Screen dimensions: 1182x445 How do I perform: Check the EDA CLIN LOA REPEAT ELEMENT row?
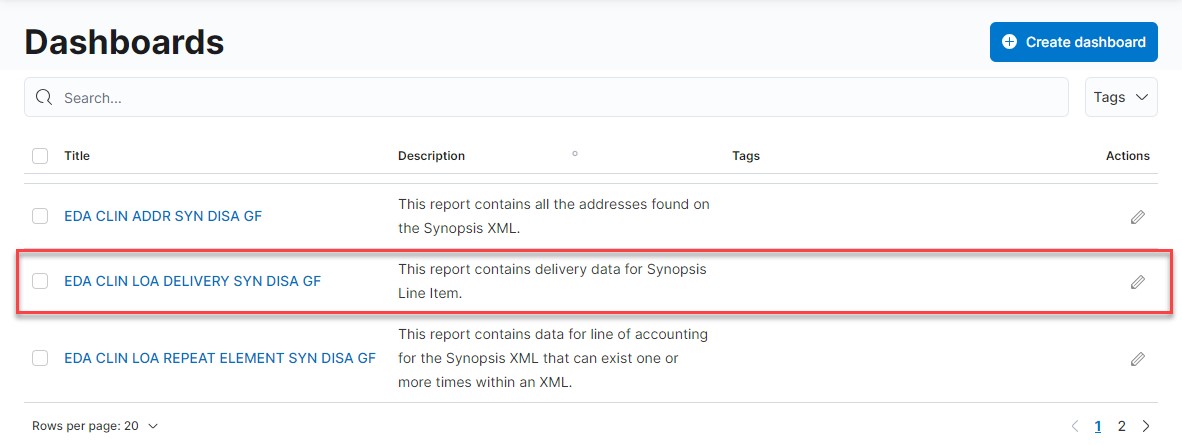(40, 358)
